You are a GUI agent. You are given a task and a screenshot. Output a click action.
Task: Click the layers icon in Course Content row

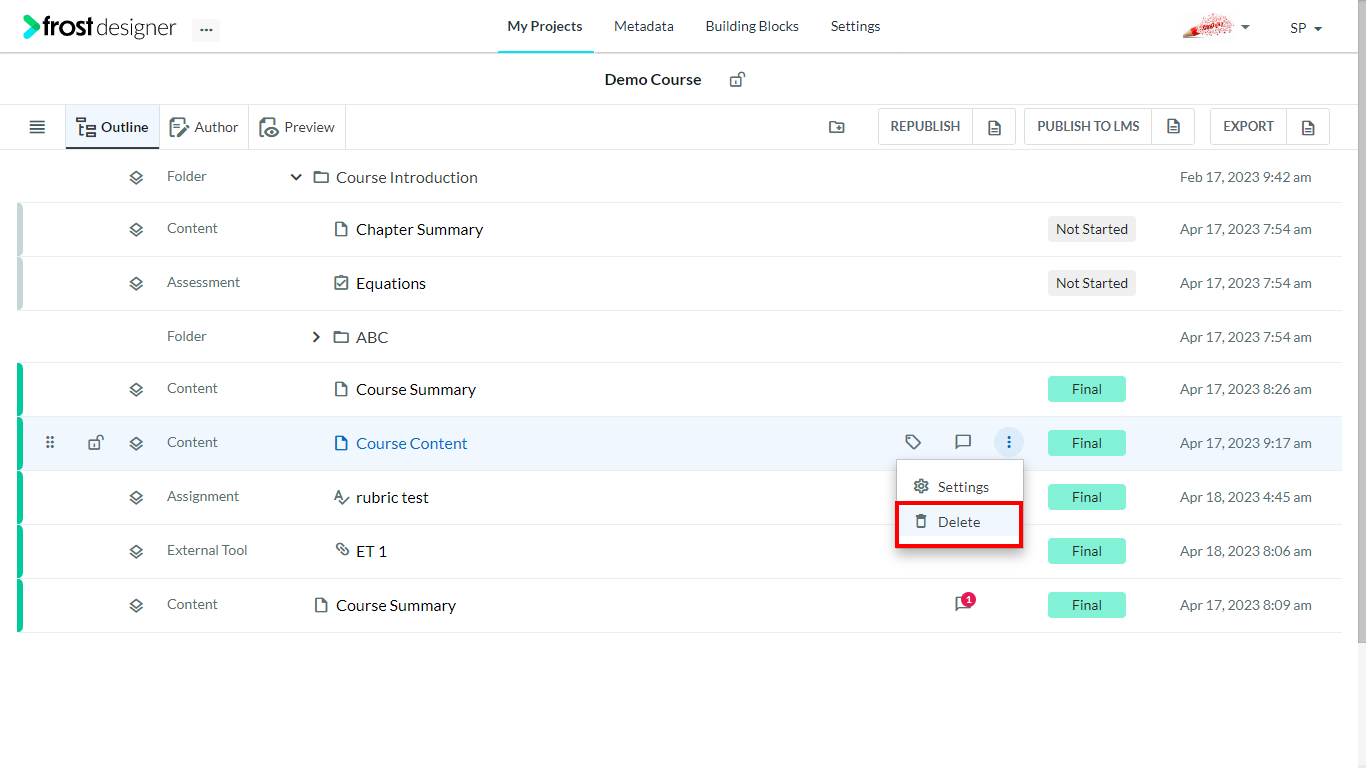[x=136, y=443]
